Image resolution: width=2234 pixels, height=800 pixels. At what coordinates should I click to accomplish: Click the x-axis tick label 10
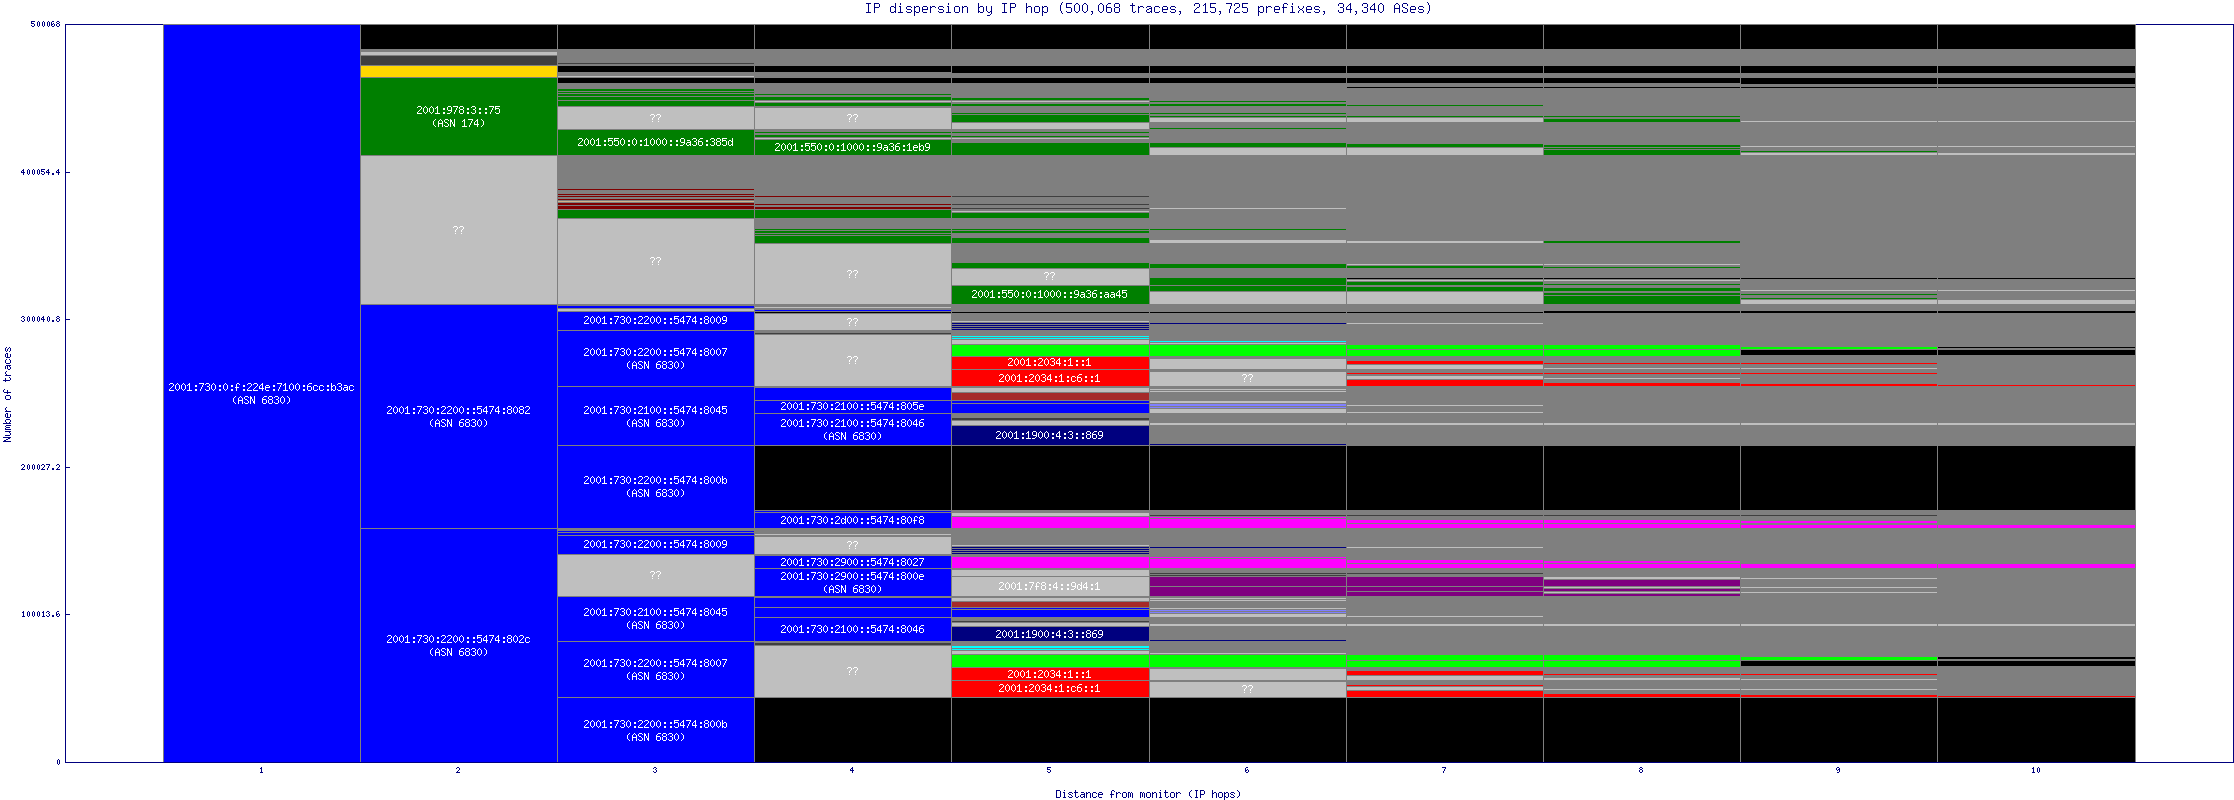2036,770
